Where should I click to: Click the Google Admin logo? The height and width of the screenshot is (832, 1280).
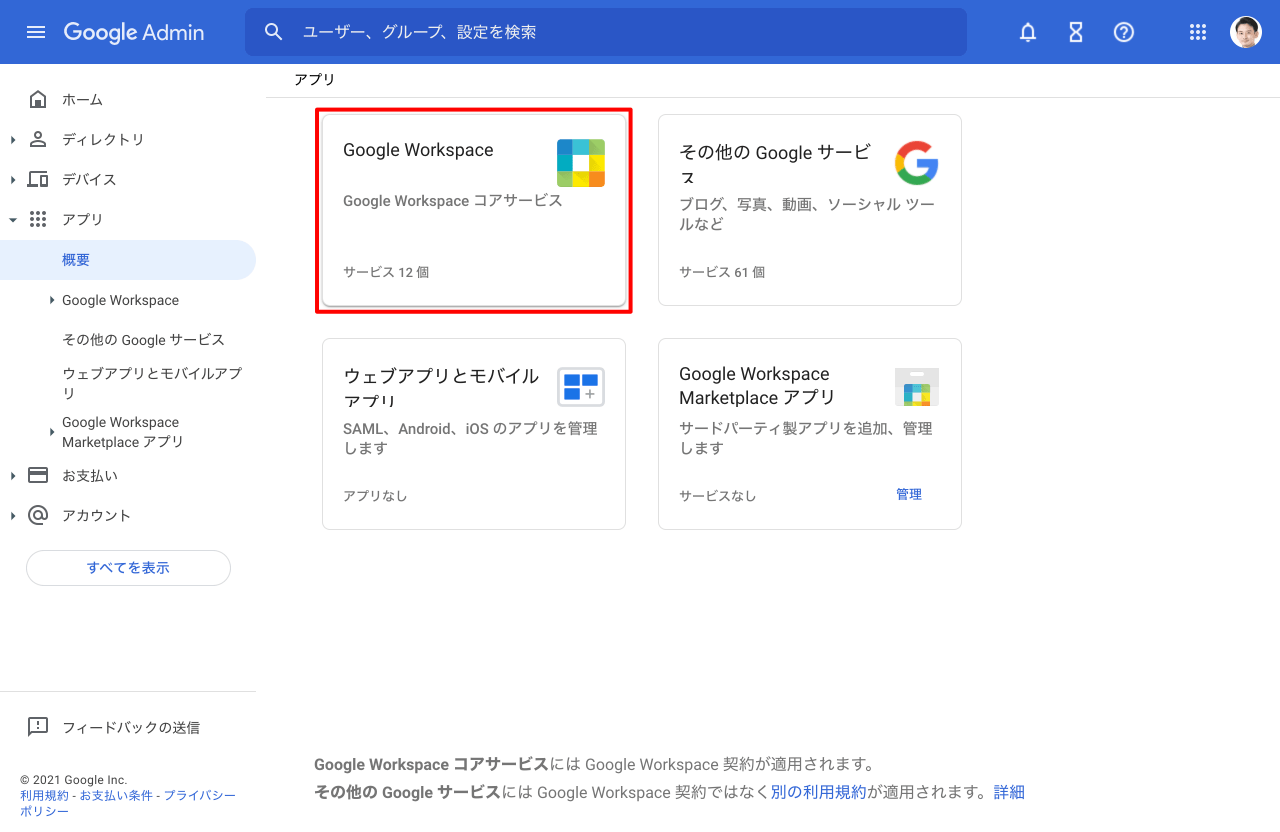134,32
